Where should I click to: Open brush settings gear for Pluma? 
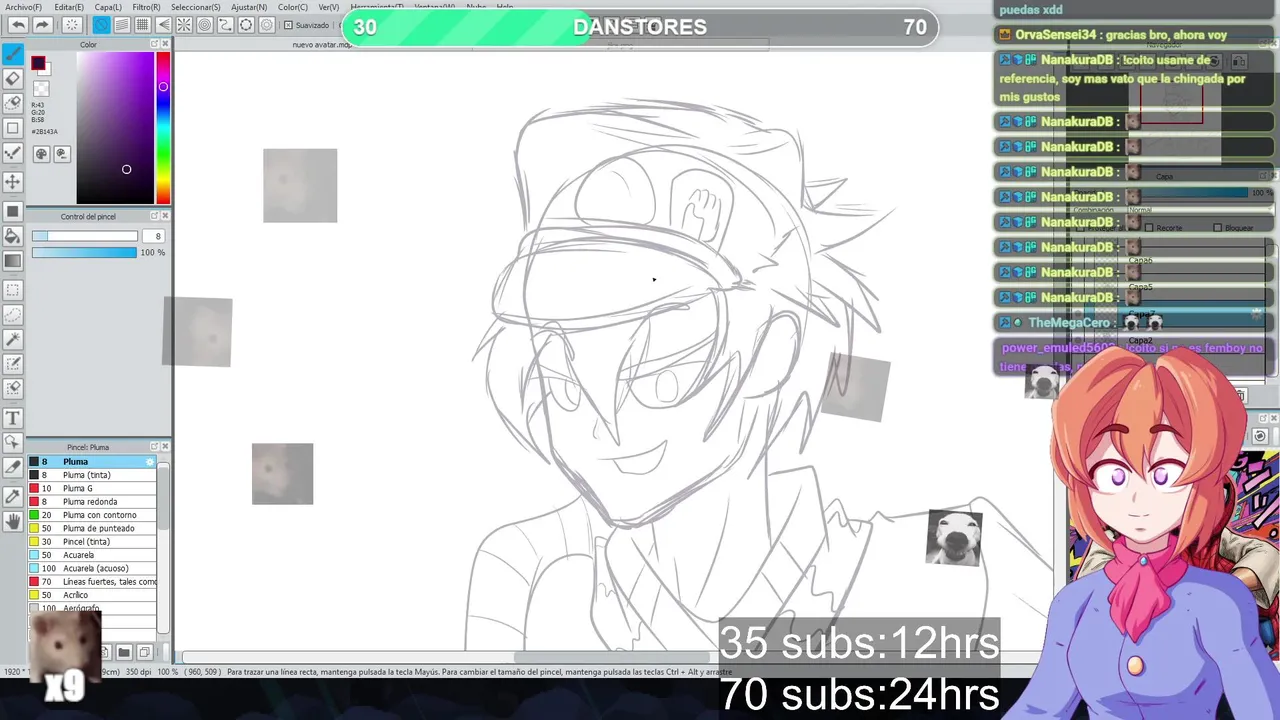tap(150, 462)
